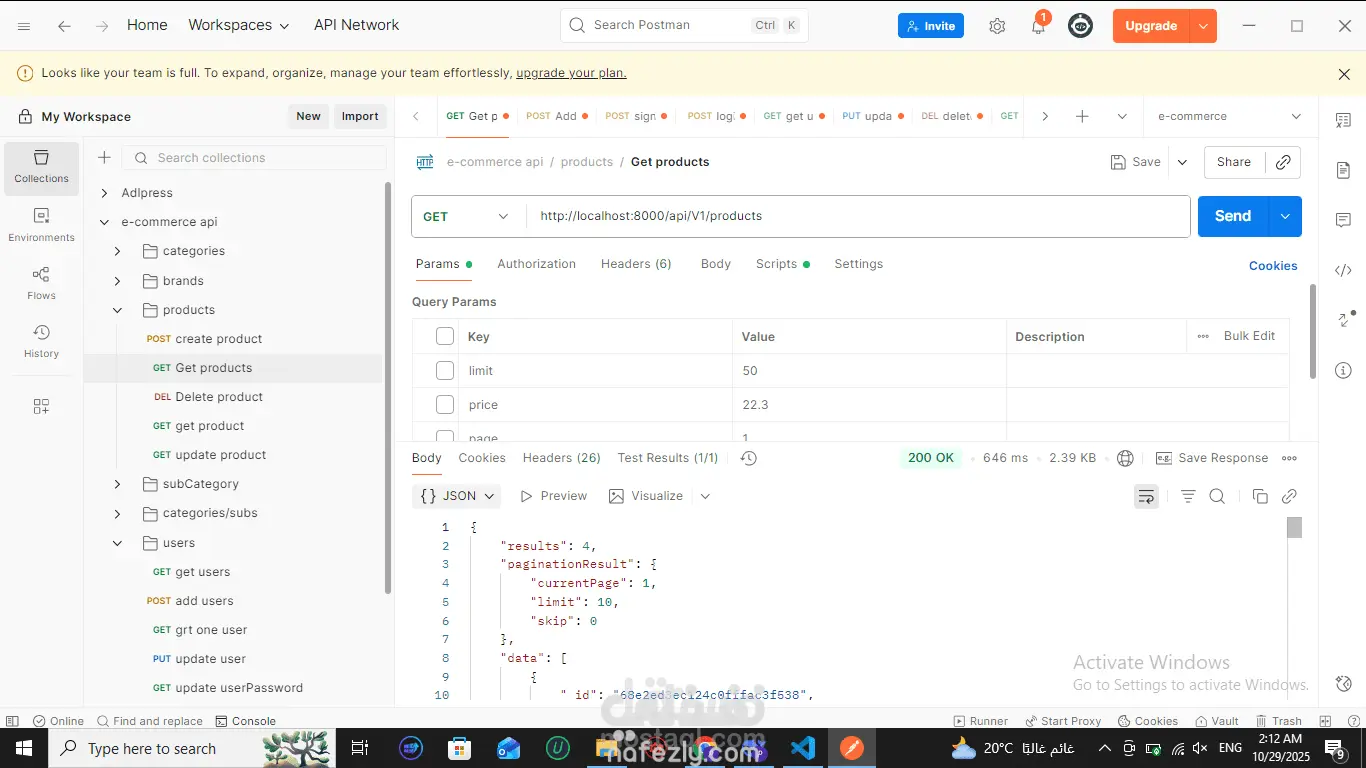Click the Bulk Edit link
1366x768 pixels.
[x=1249, y=336]
